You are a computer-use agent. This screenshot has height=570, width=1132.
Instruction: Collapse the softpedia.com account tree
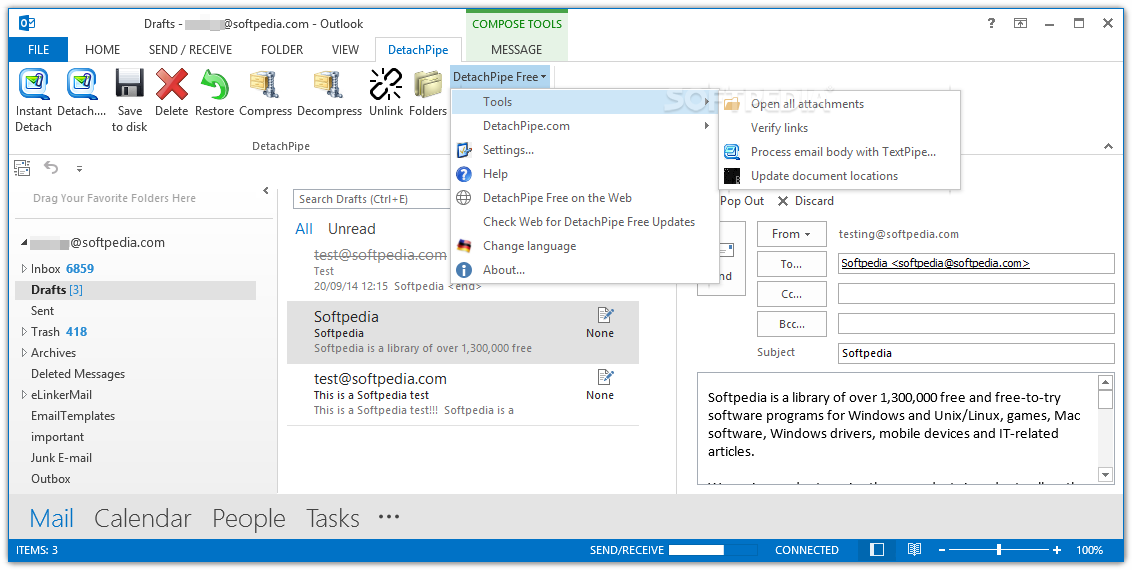[x=25, y=243]
